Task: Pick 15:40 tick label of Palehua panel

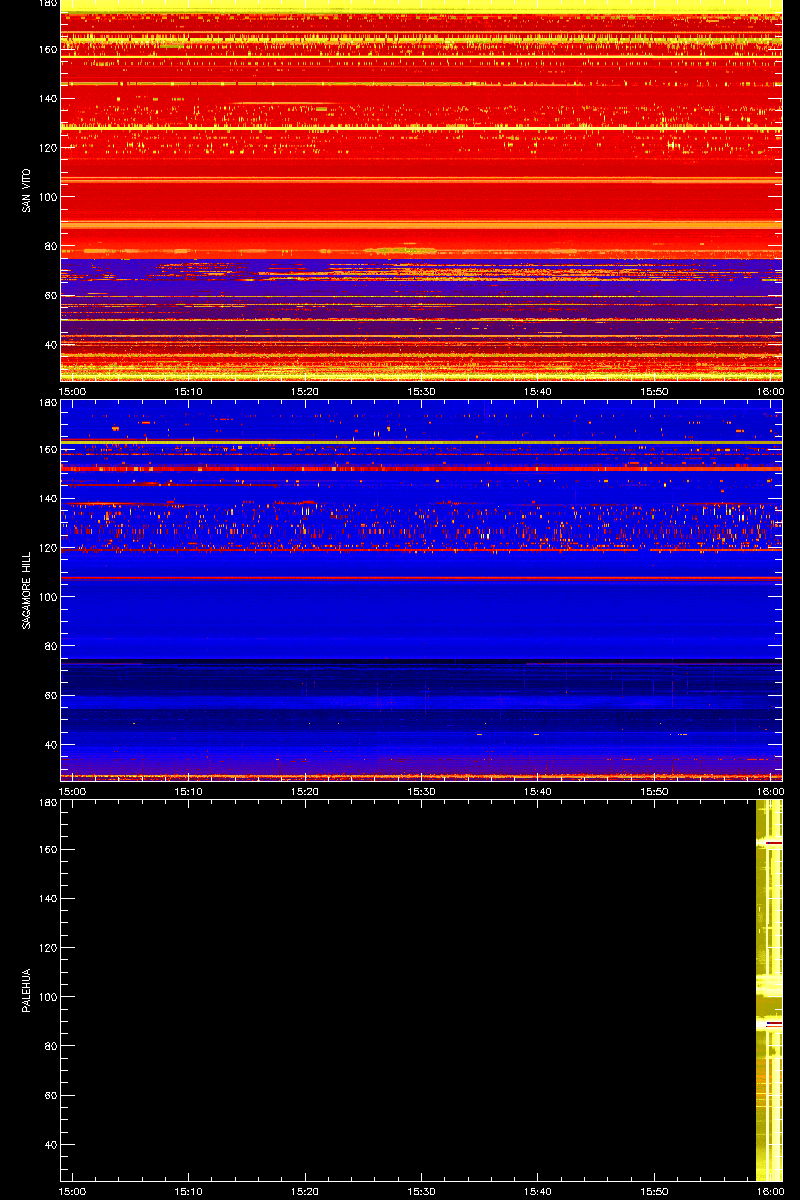Action: click(x=538, y=1192)
